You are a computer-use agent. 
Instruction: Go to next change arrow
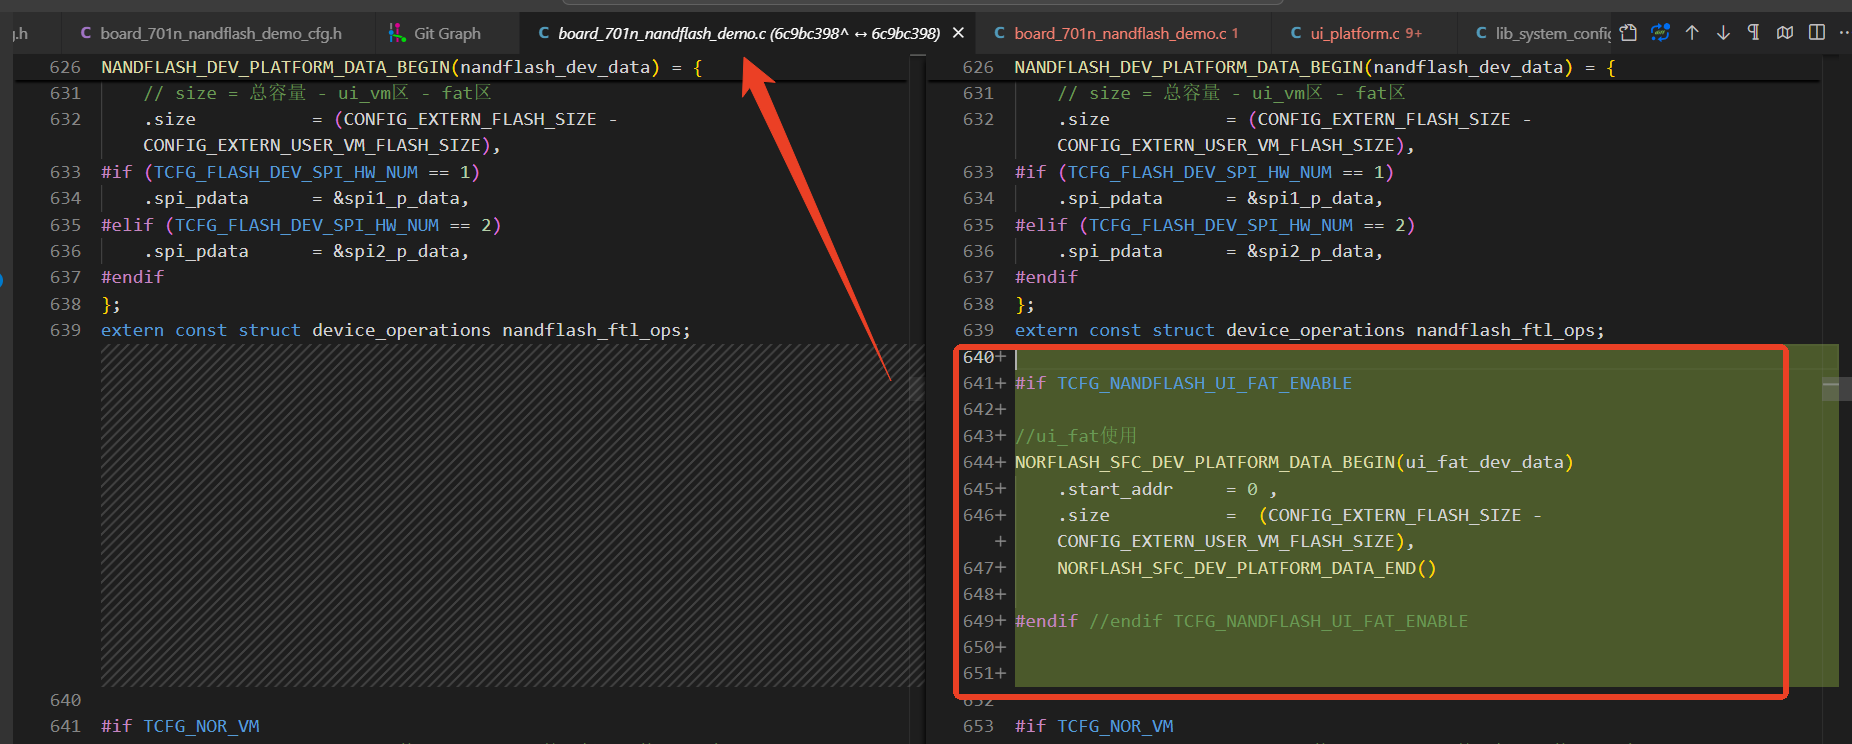pyautogui.click(x=1723, y=33)
